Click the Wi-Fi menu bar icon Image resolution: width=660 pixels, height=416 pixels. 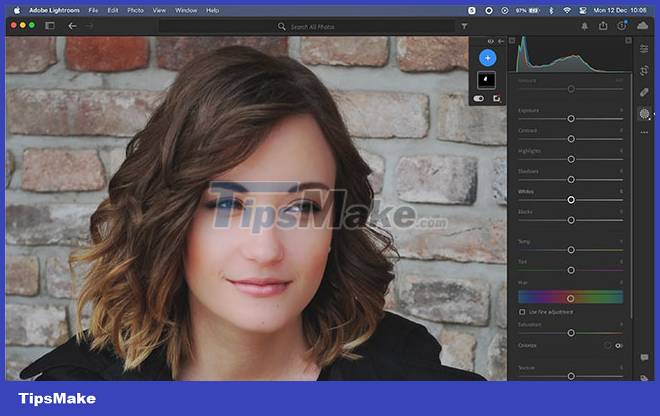click(x=567, y=10)
